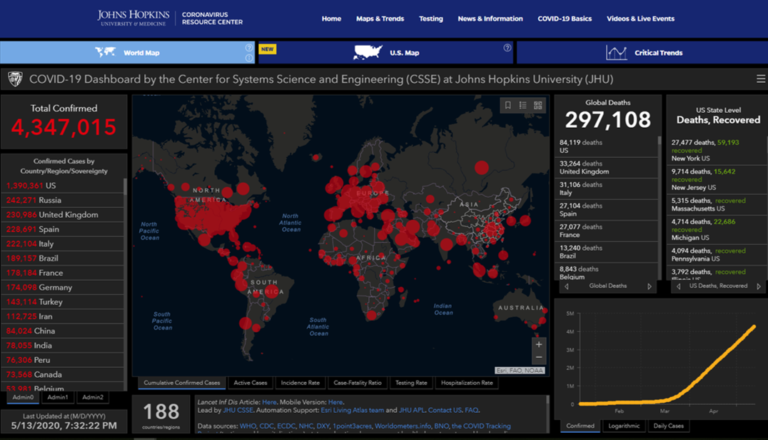Select the Turkey row in confirmed cases list
This screenshot has height=440, width=768.
[63, 302]
